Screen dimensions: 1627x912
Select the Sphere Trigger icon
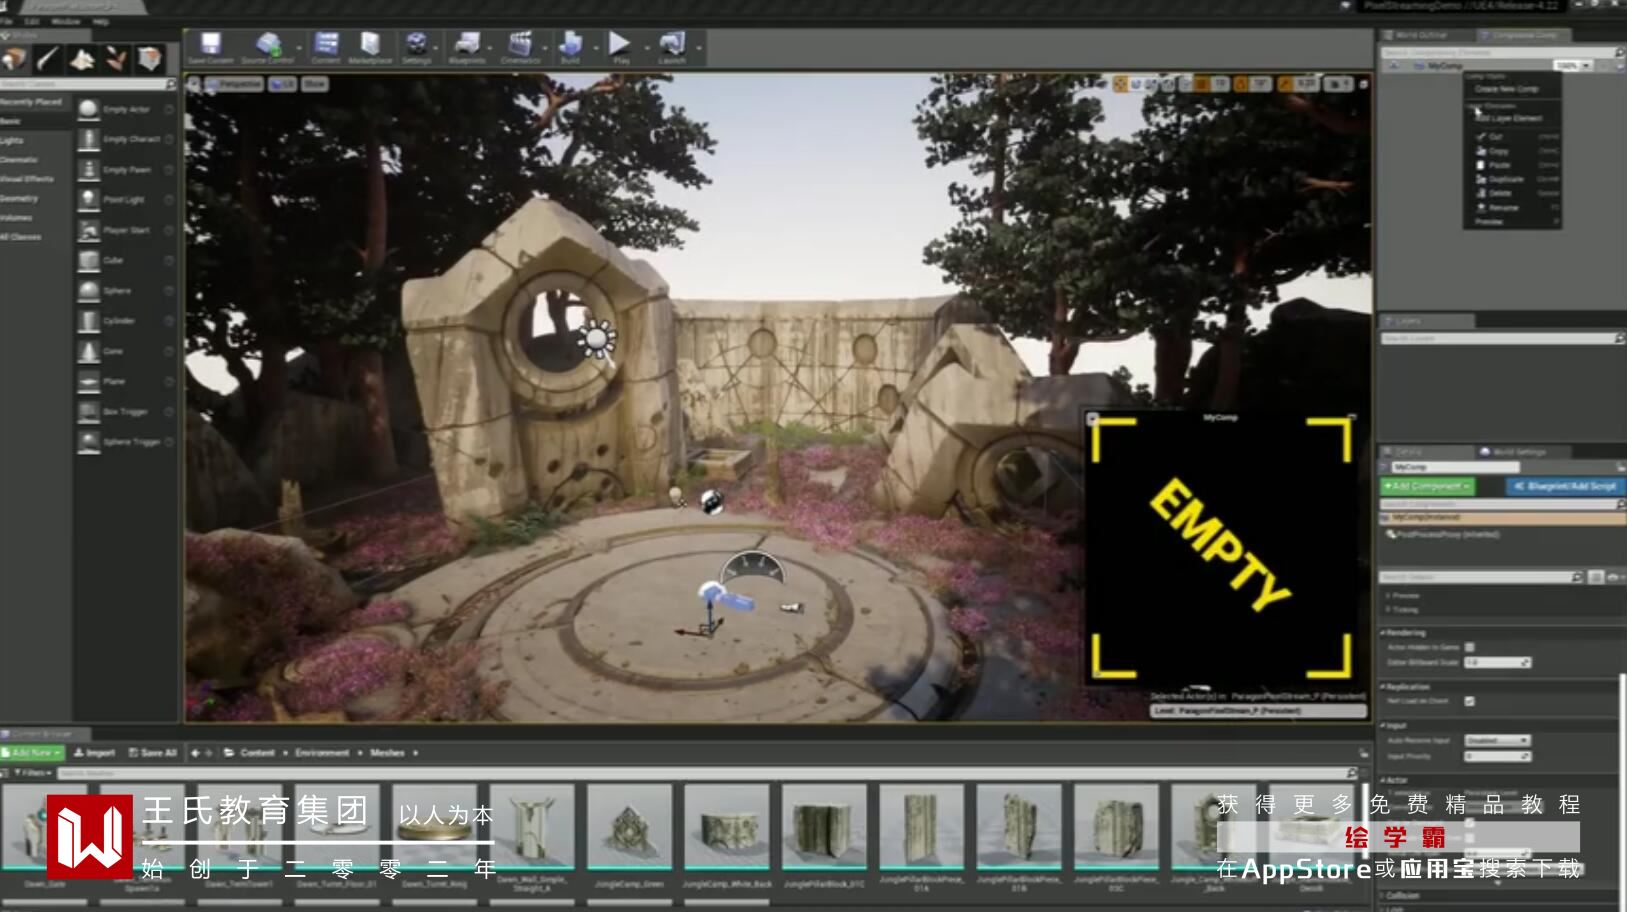pyautogui.click(x=89, y=441)
